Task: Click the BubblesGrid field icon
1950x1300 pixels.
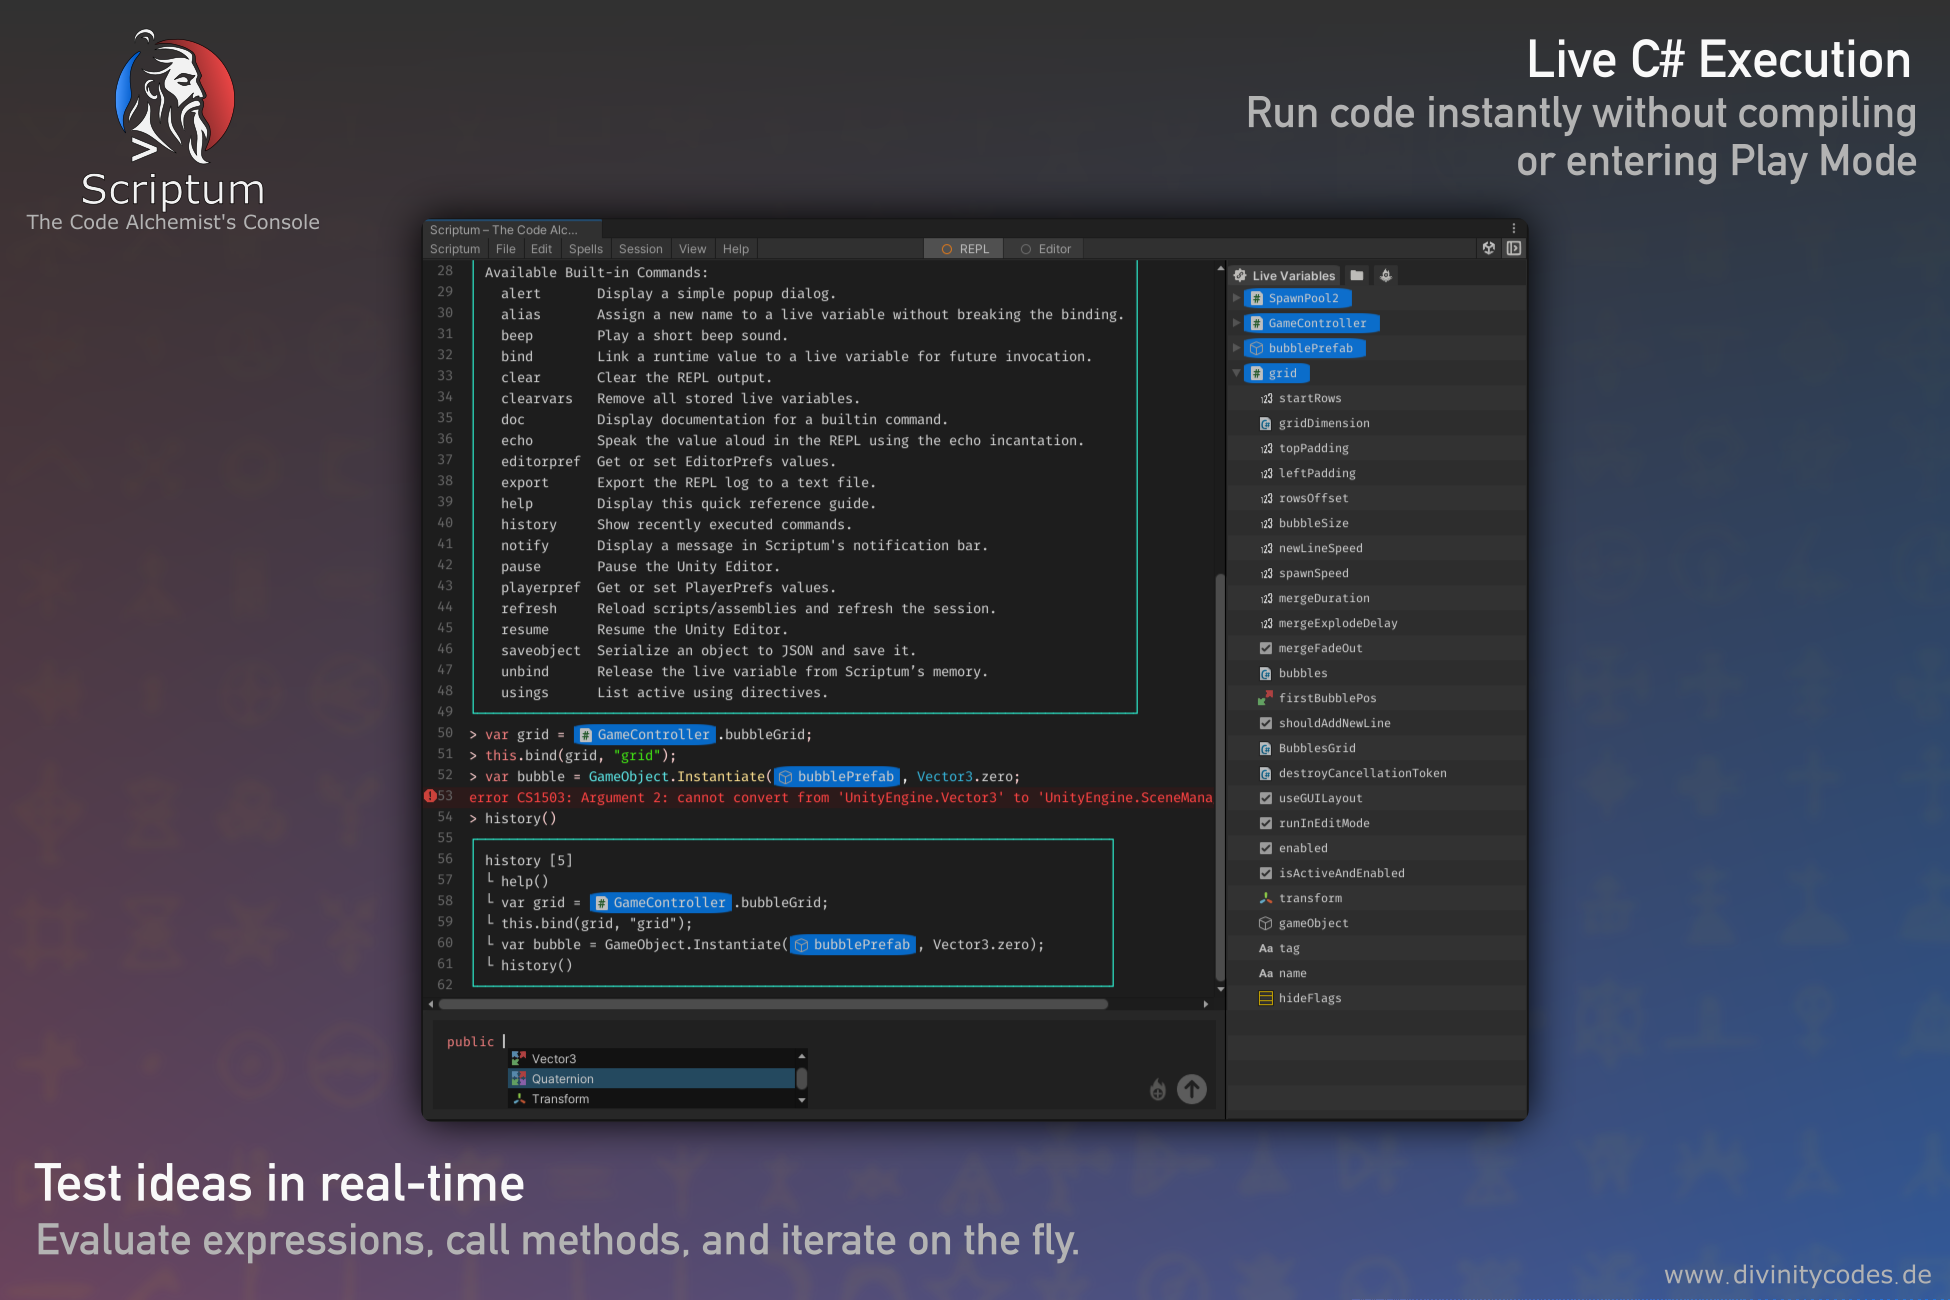Action: point(1266,748)
